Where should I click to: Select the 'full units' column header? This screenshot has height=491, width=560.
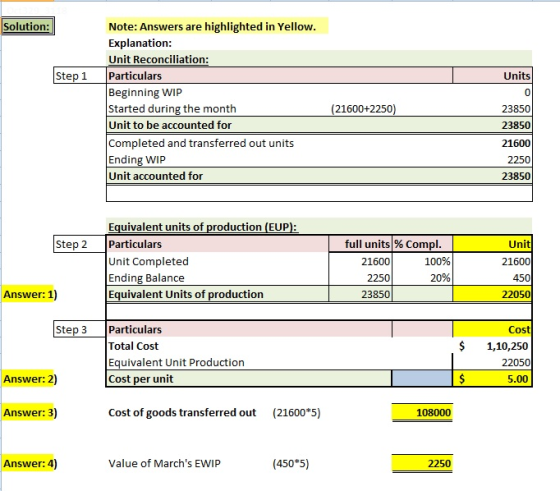[360, 244]
